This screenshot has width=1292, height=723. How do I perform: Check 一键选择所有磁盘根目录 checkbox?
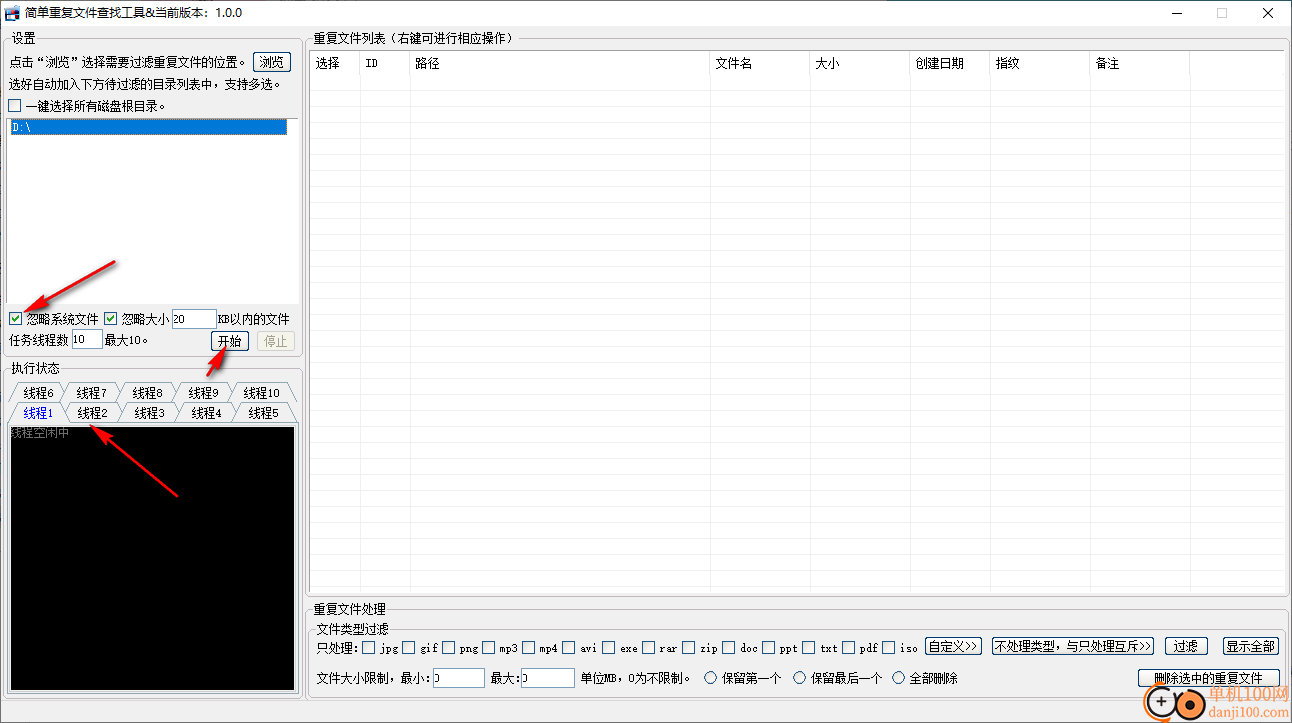coord(14,105)
